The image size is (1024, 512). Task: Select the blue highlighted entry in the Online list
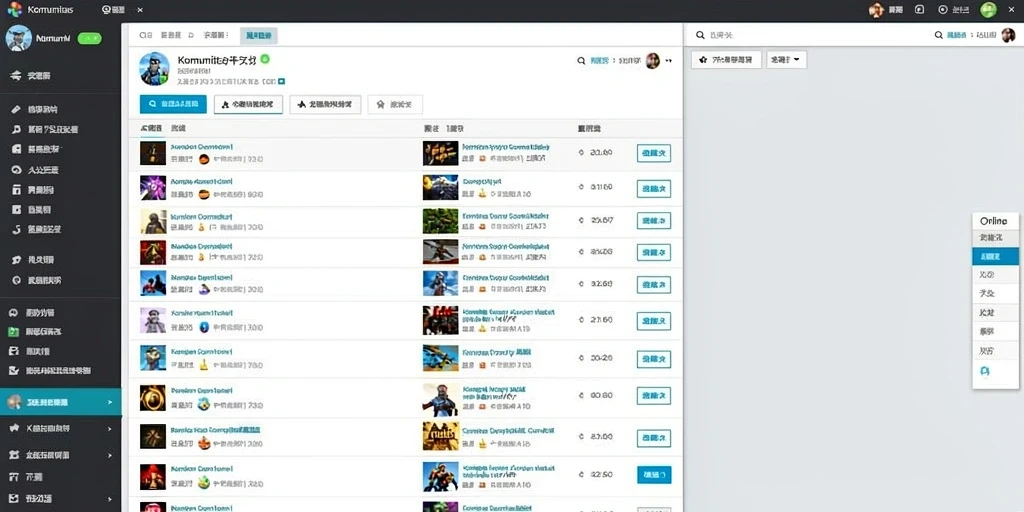pyautogui.click(x=995, y=256)
